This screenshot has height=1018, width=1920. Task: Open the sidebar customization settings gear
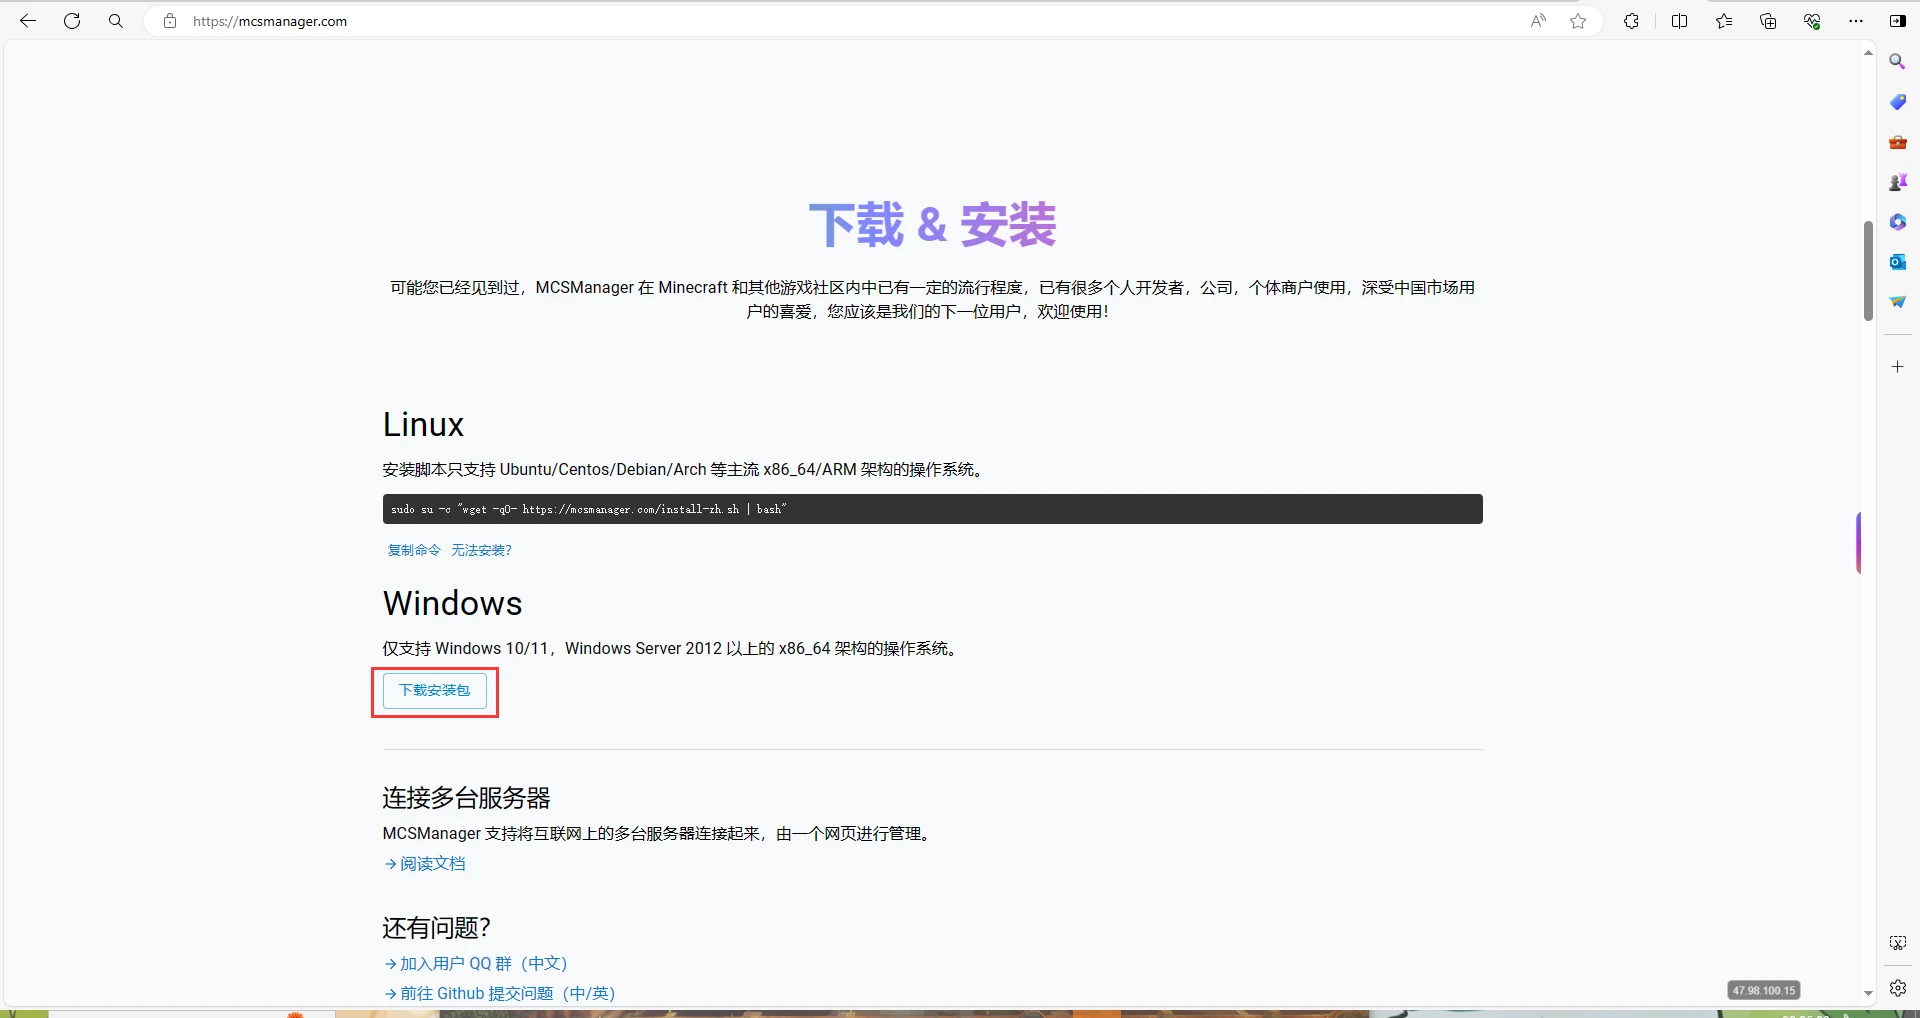[x=1898, y=987]
